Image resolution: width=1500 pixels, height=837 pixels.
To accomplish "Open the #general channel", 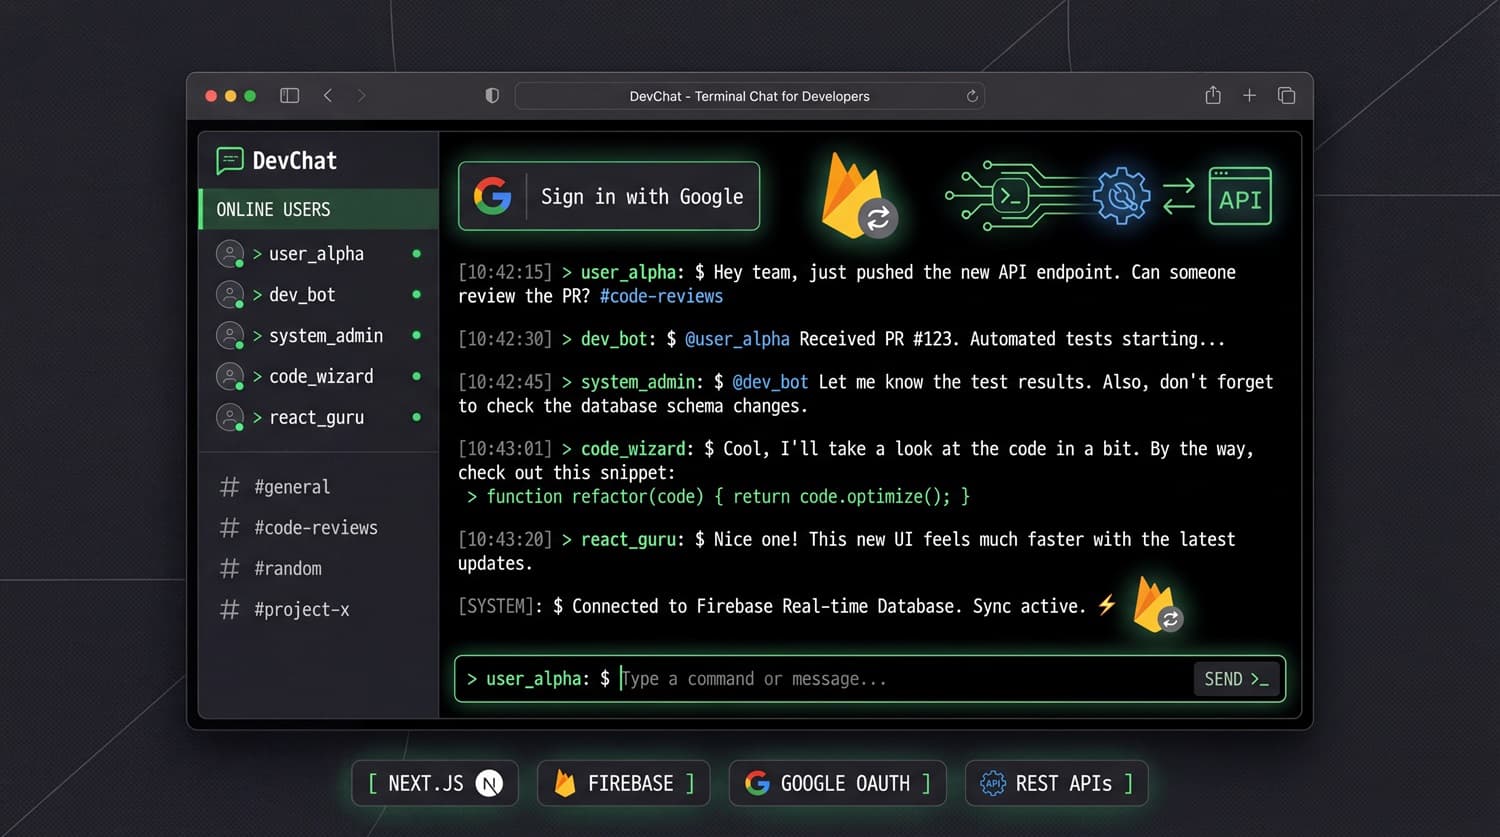I will pyautogui.click(x=292, y=487).
